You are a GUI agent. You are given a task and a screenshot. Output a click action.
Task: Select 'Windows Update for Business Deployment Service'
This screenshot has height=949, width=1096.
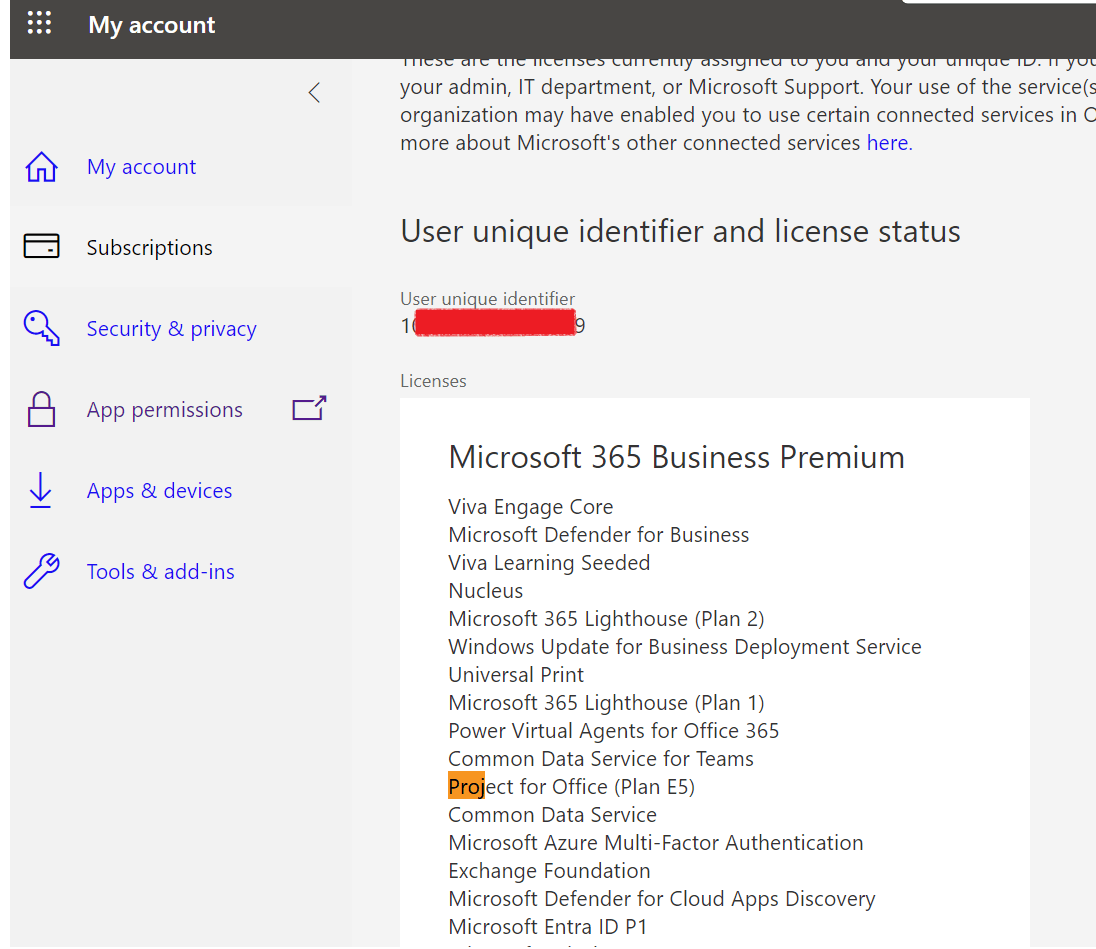pos(685,646)
